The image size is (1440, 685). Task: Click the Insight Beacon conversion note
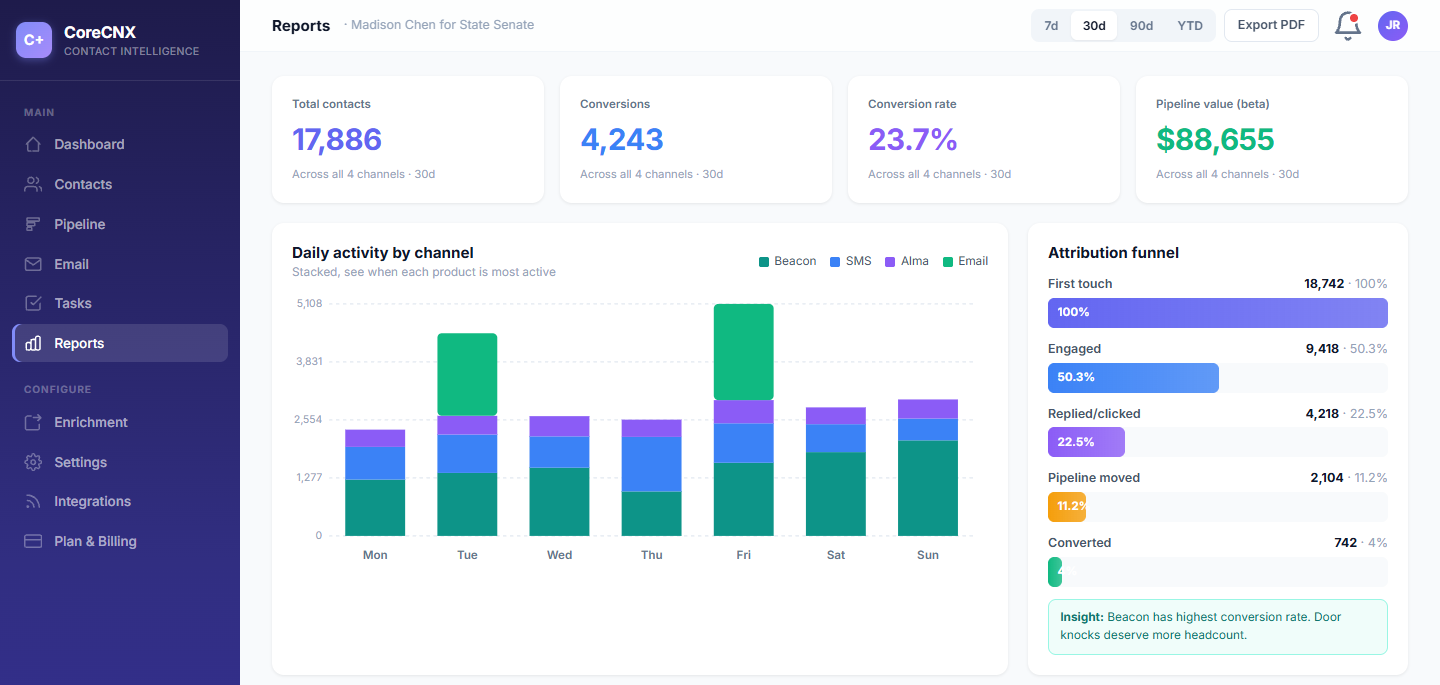point(1218,627)
